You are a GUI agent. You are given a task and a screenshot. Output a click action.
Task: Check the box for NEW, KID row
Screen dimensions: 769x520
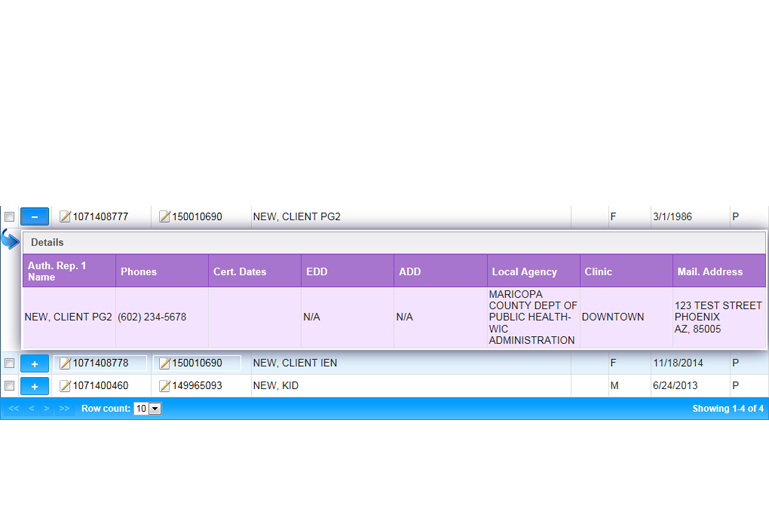coord(9,386)
